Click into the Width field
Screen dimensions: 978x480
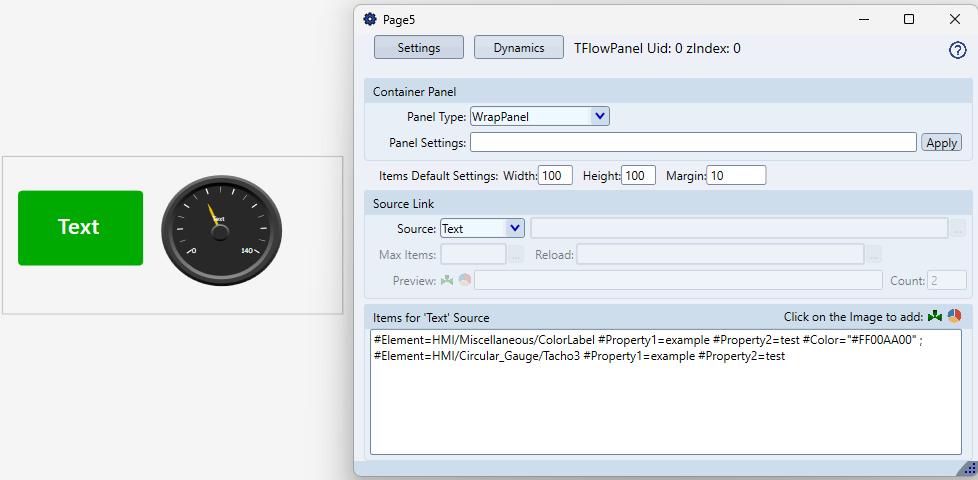pos(555,176)
